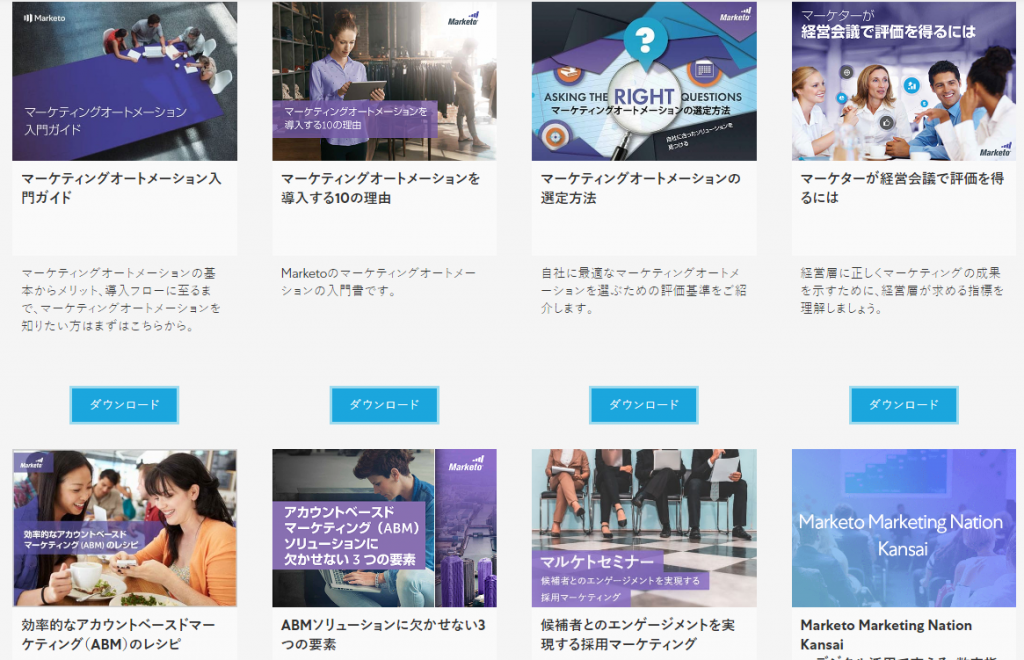Click the description starting 自社に最適なマーケティングオートメーション
This screenshot has width=1024, height=660.
click(x=643, y=290)
